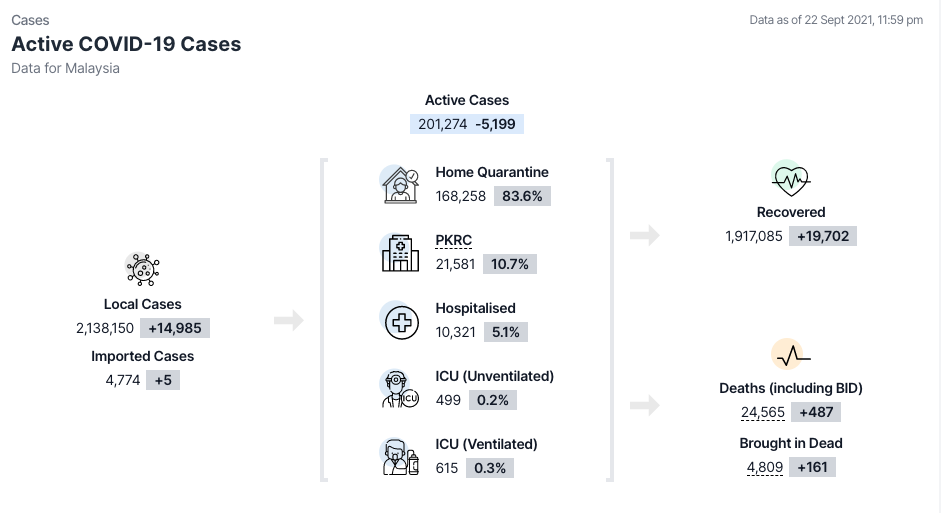
Task: Click the Recovered +19,702 badge
Action: coord(825,236)
